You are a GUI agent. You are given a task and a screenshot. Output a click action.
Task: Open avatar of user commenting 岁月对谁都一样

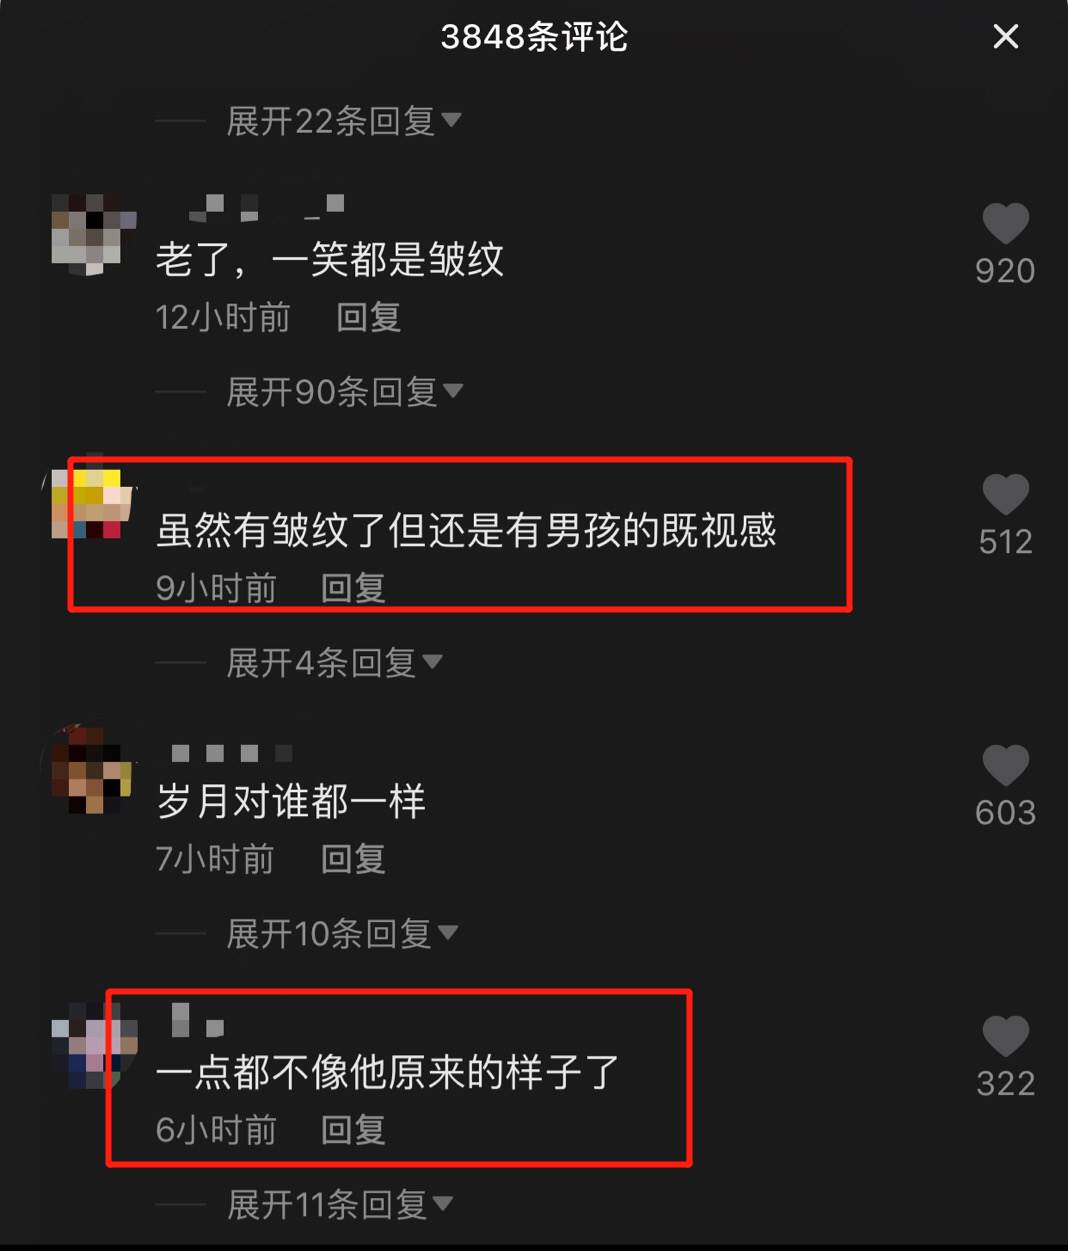pyautogui.click(x=93, y=771)
